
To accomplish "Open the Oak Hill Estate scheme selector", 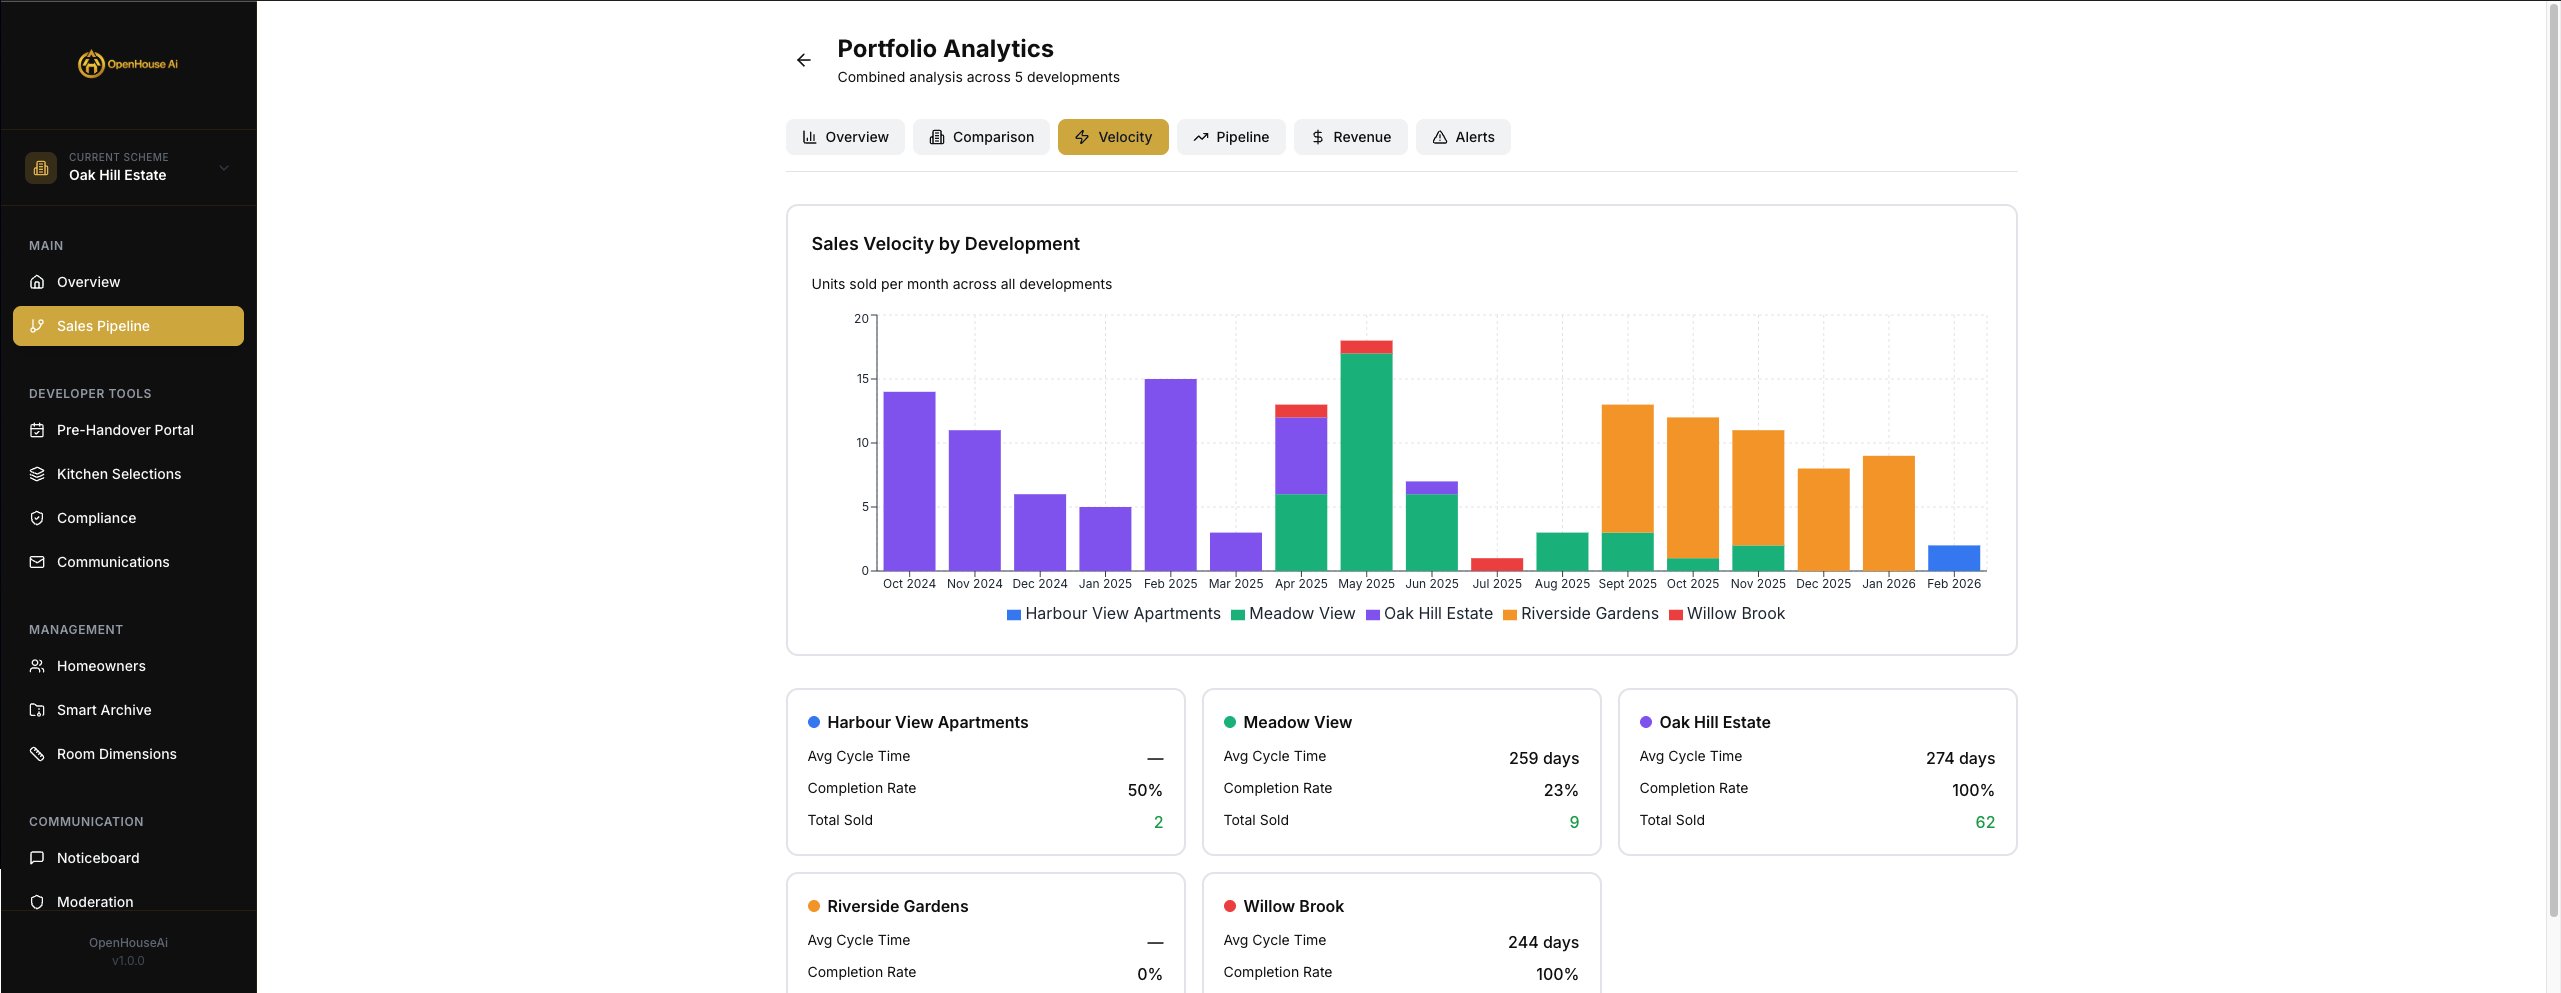I will click(128, 168).
